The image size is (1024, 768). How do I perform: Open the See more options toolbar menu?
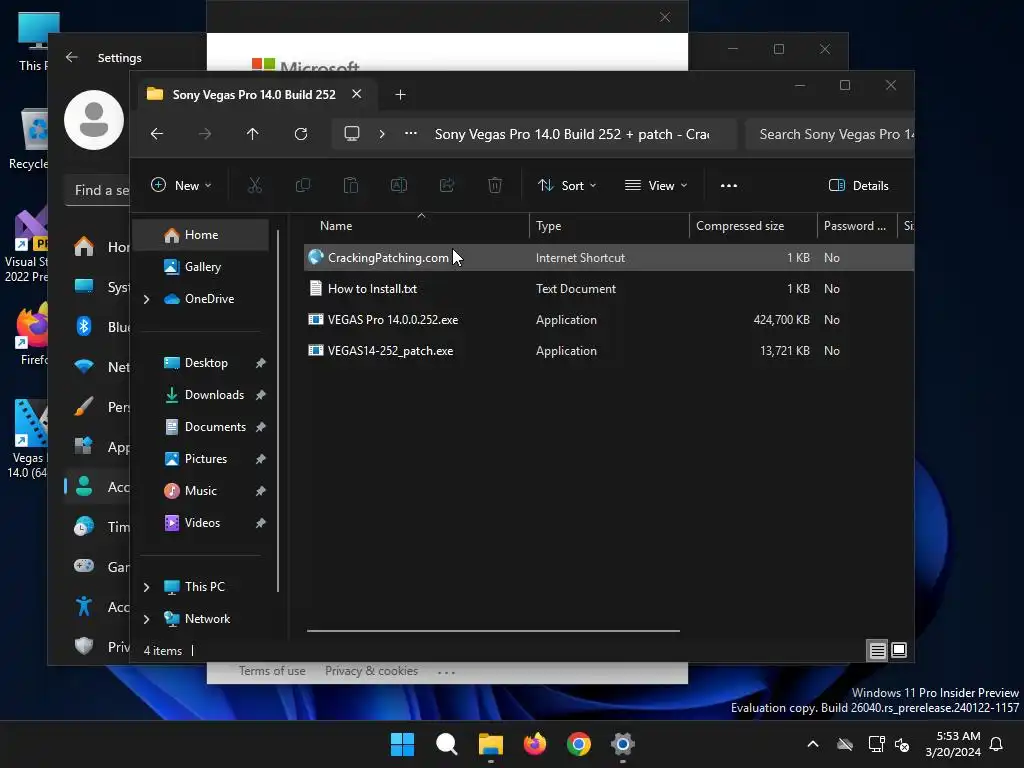[729, 185]
